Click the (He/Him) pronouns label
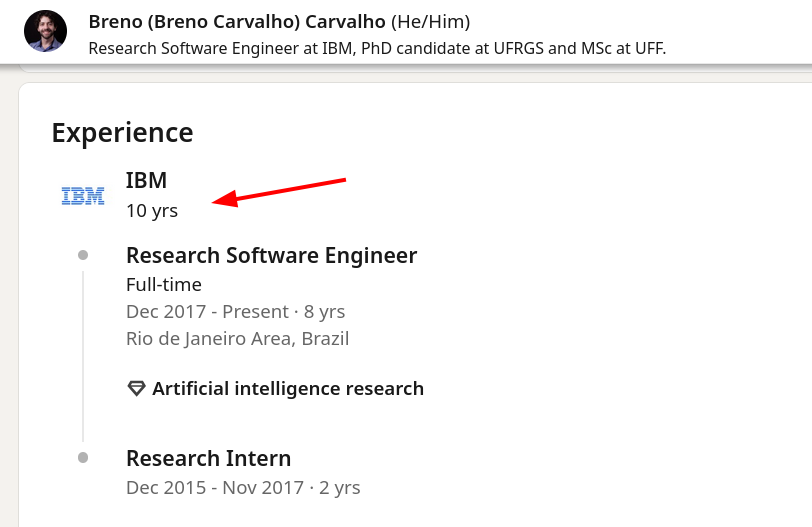 [431, 21]
